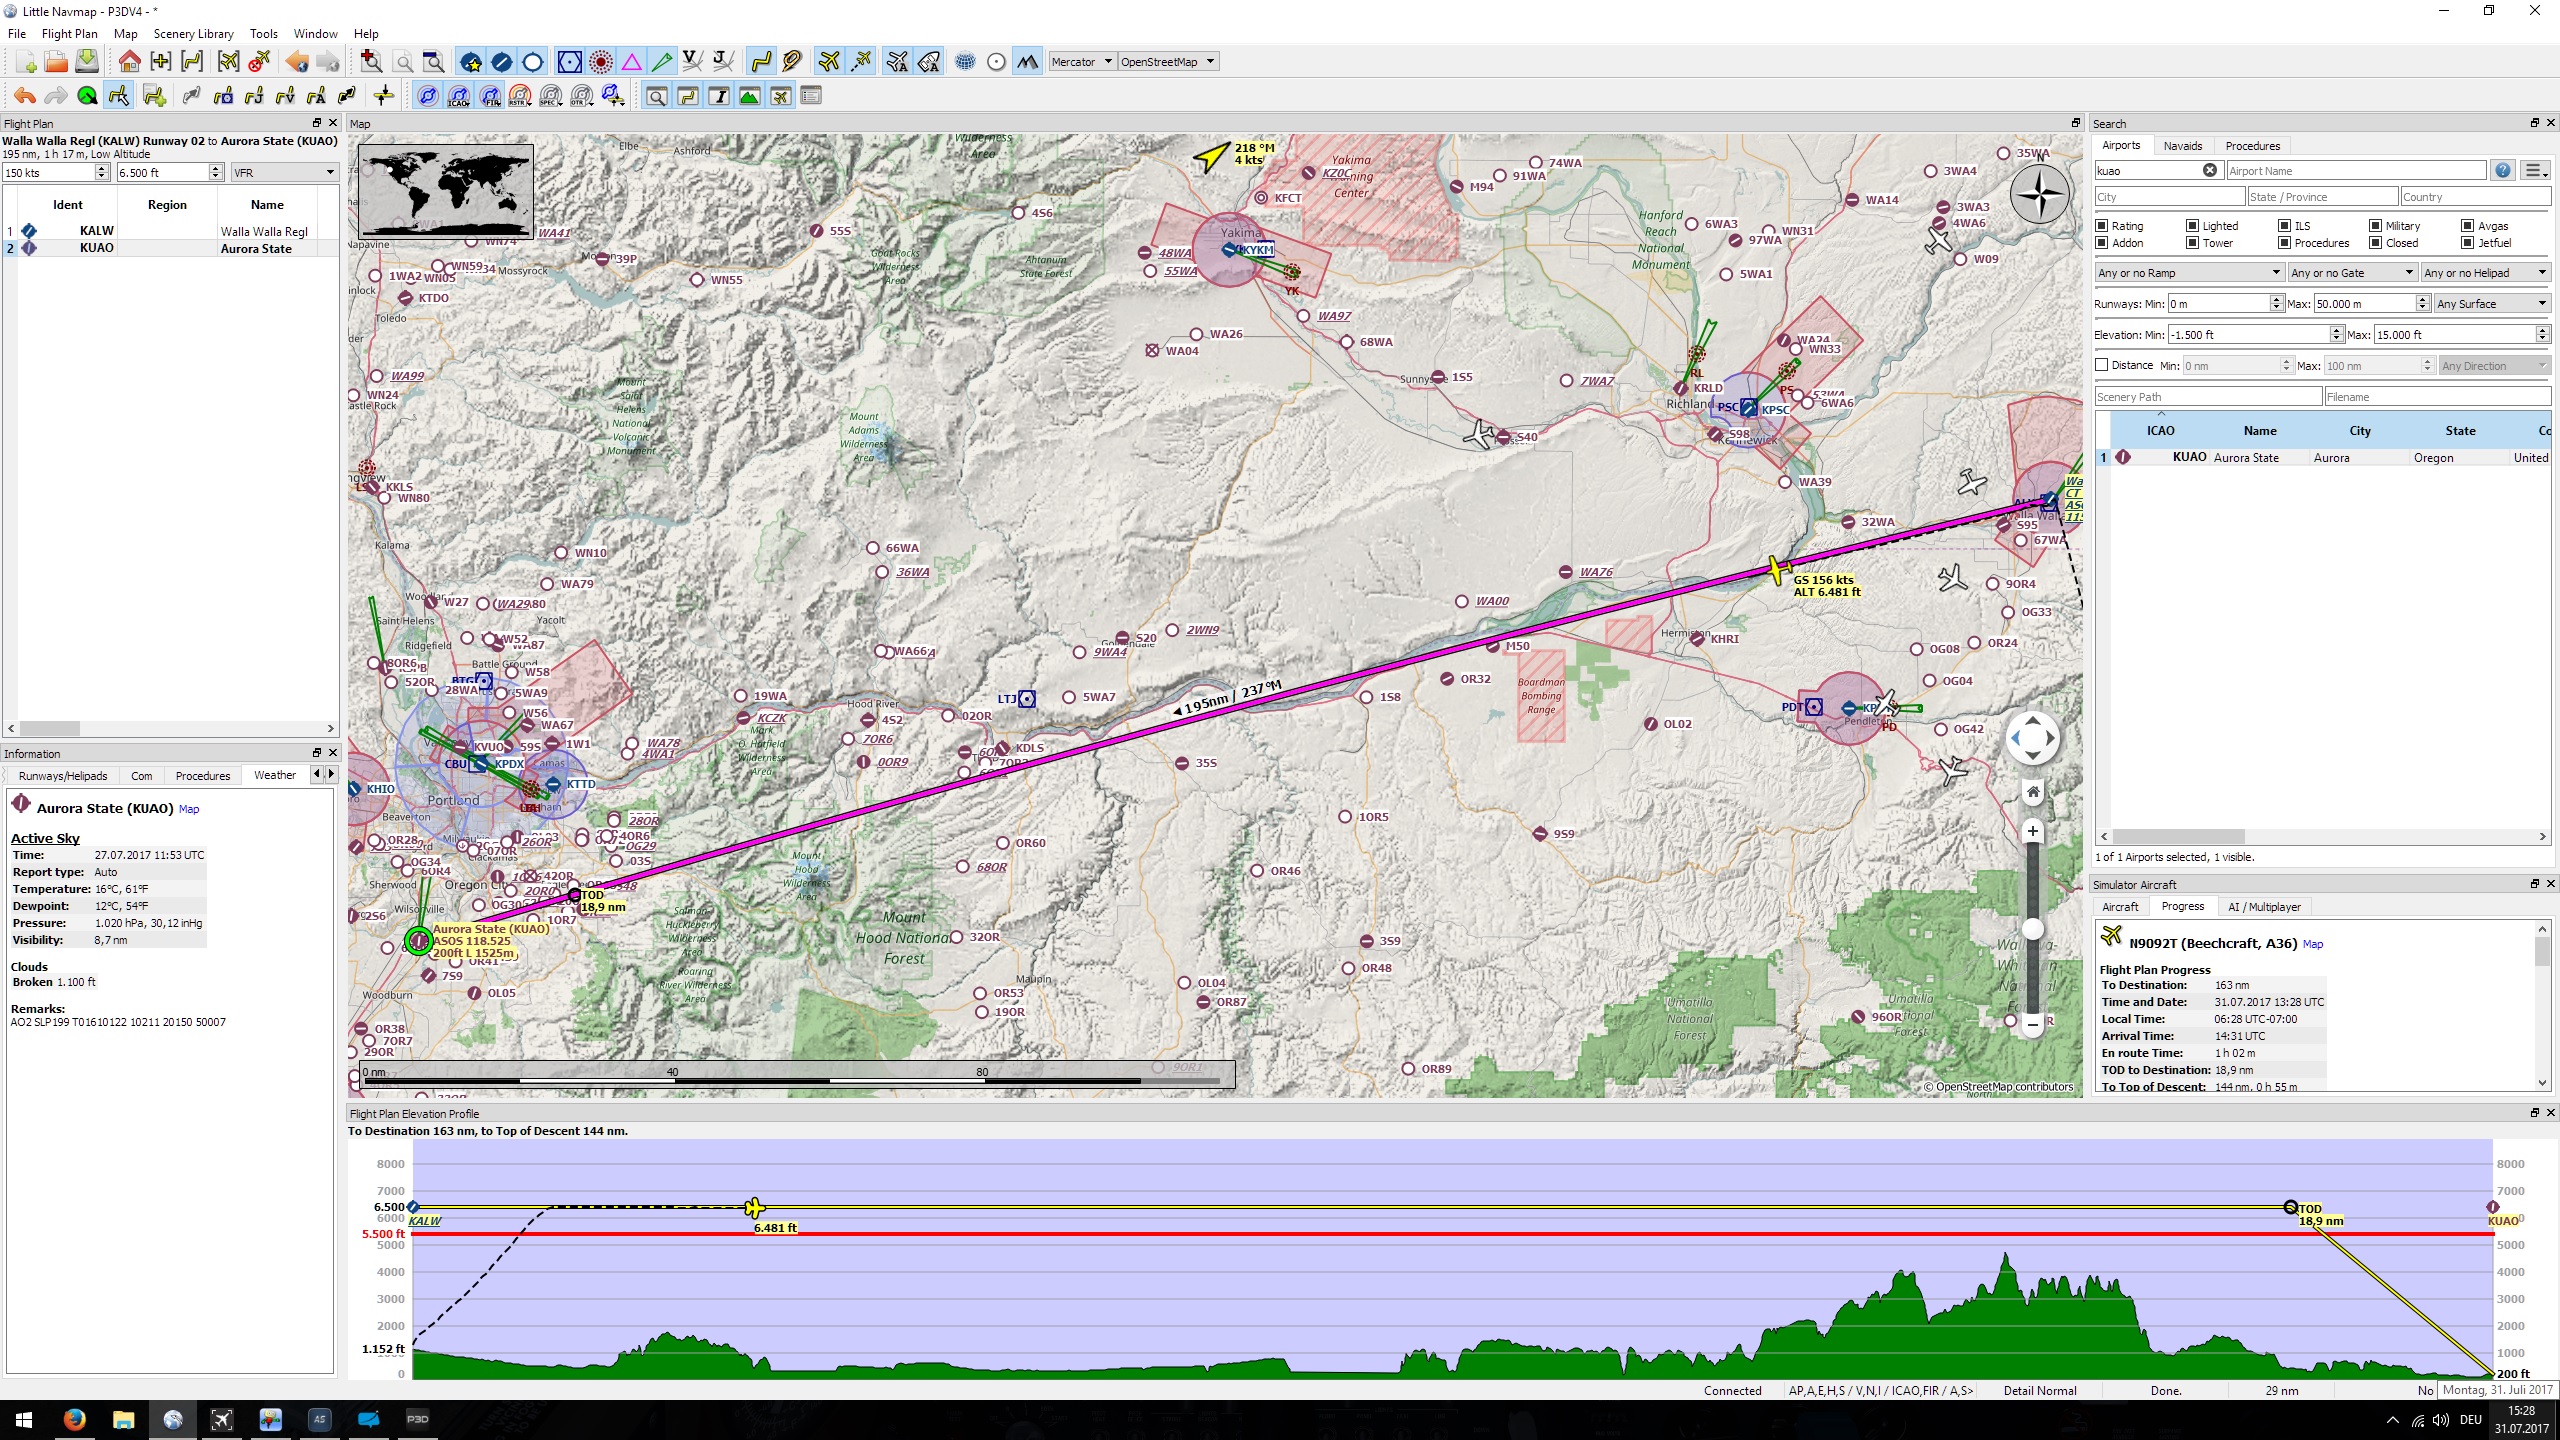Open the search options hamburger menu button

pyautogui.click(x=2534, y=171)
